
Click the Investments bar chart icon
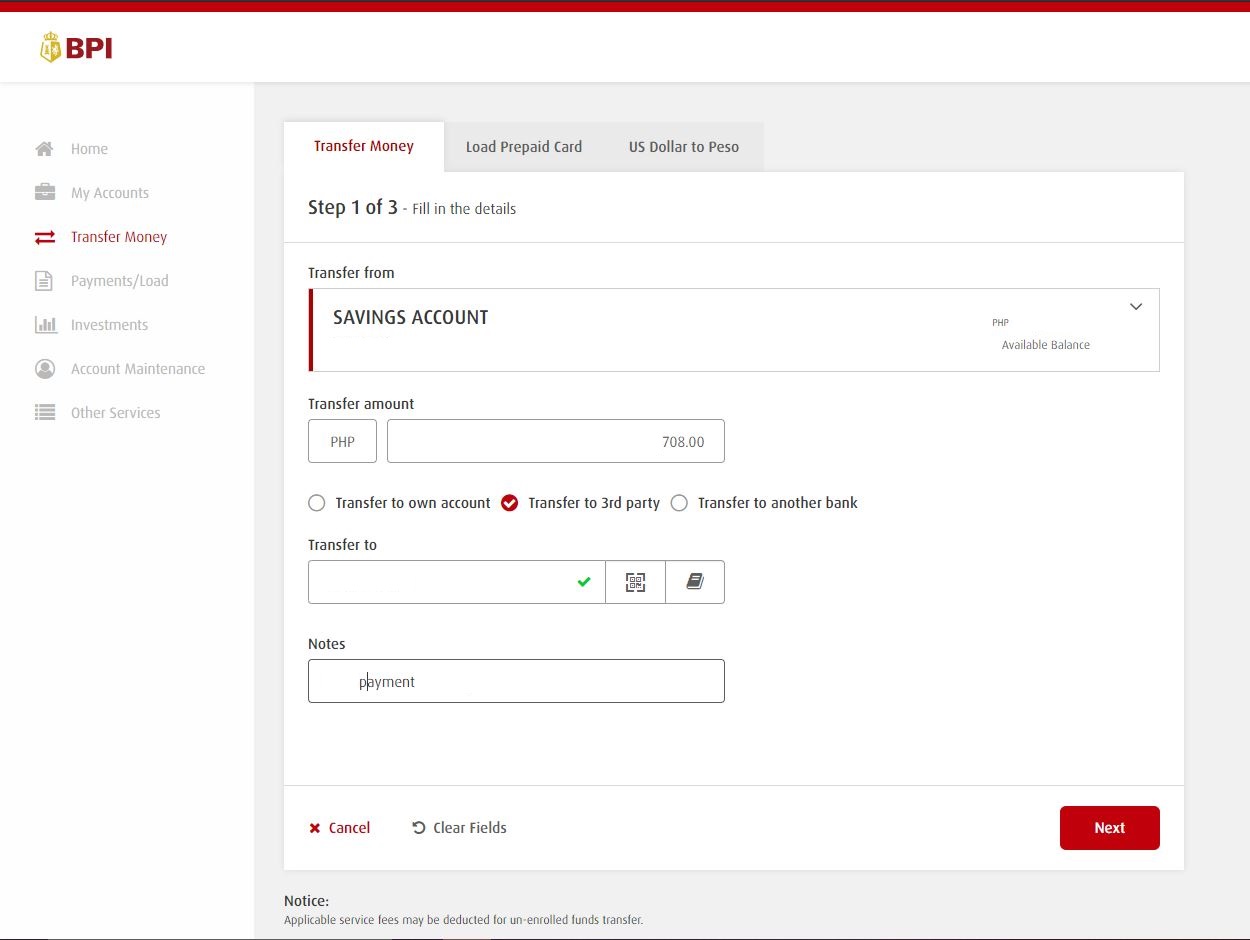[46, 325]
